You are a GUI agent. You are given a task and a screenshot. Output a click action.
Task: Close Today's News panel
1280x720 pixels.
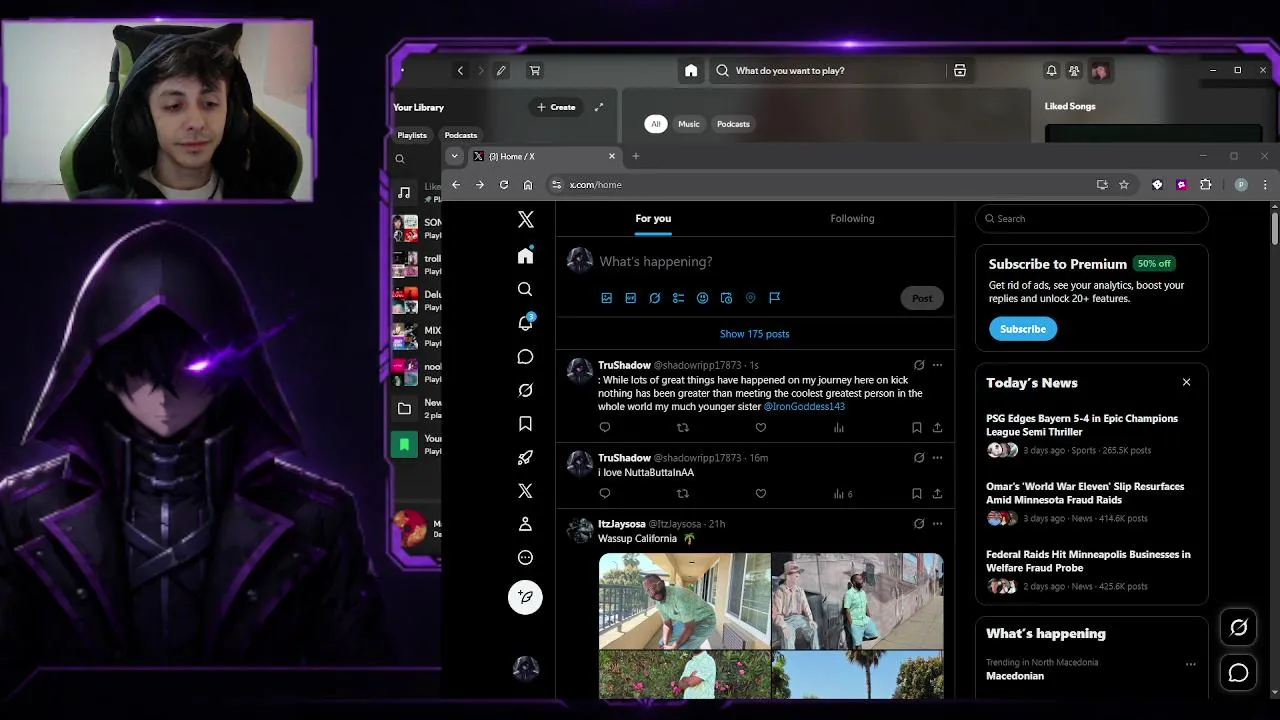1186,382
